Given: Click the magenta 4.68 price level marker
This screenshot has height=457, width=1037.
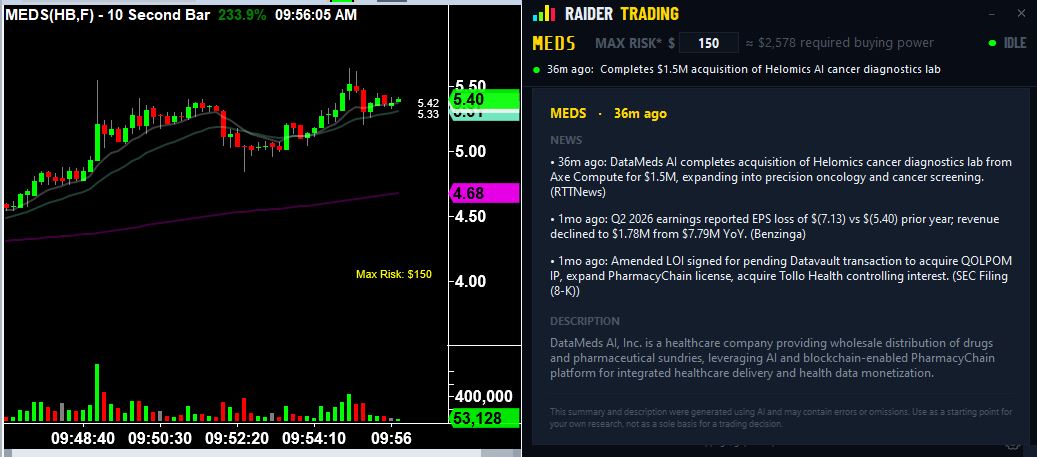Looking at the screenshot, I should coord(483,193).
